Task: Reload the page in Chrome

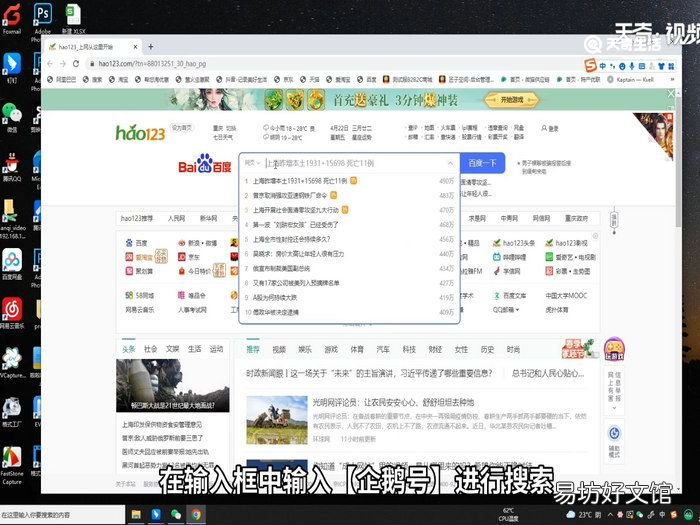Action: 76,64
